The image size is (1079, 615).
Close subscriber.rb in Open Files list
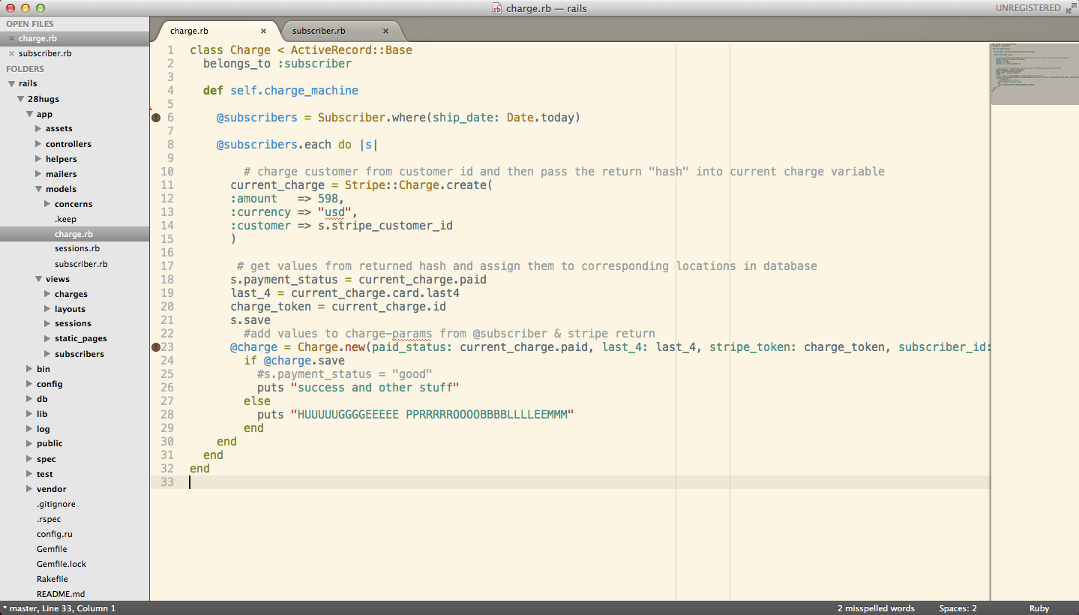coord(12,53)
